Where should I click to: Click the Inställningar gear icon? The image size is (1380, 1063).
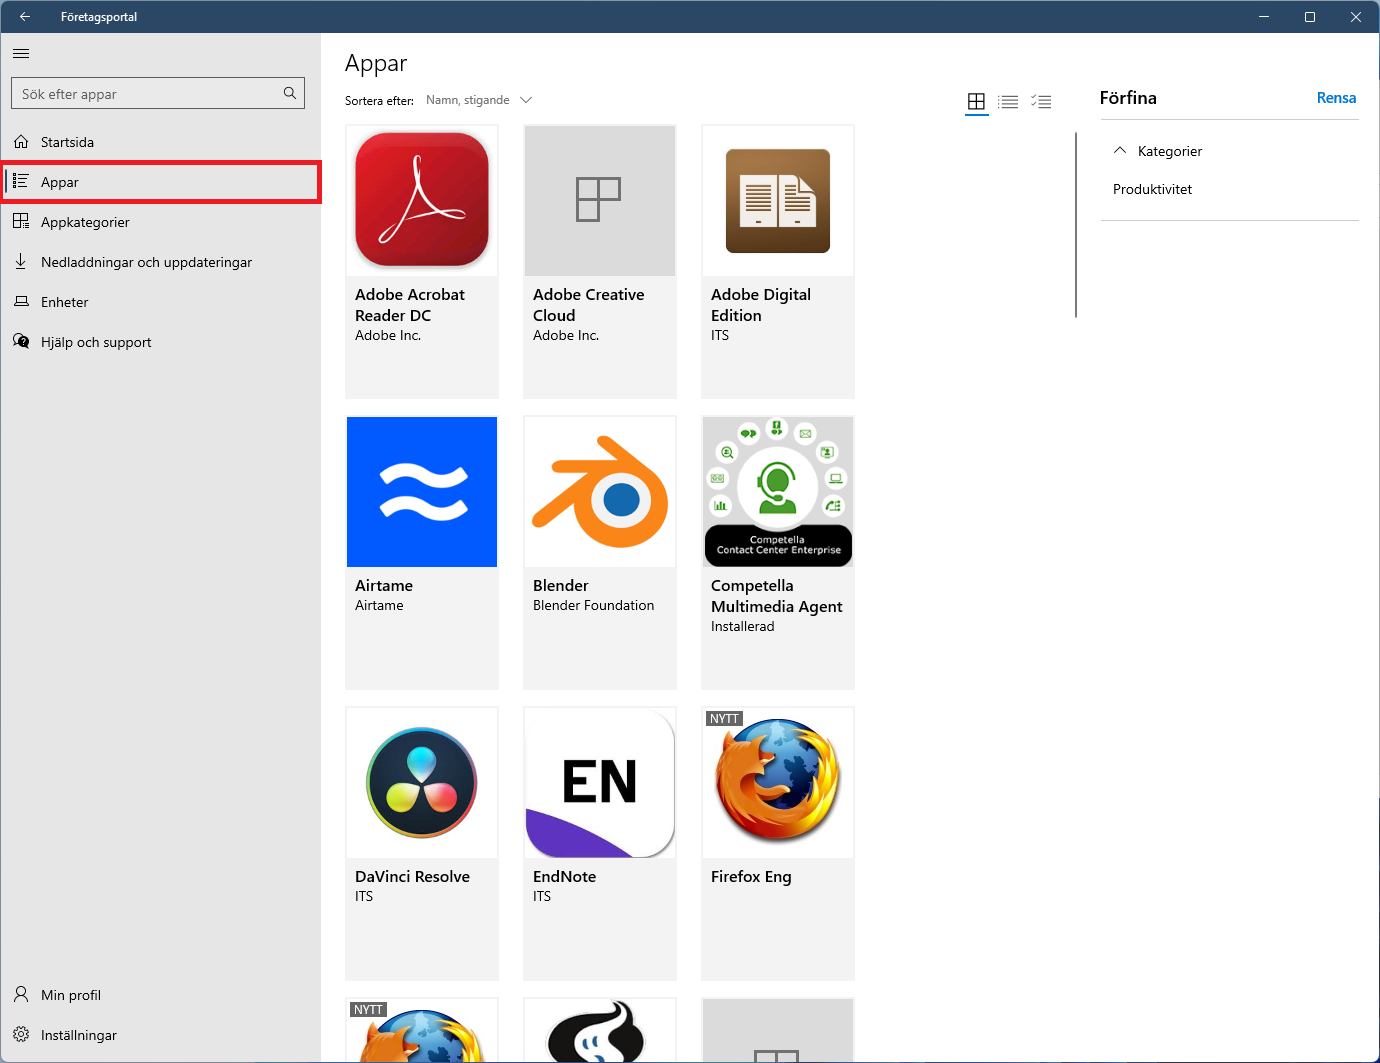click(x=21, y=1034)
